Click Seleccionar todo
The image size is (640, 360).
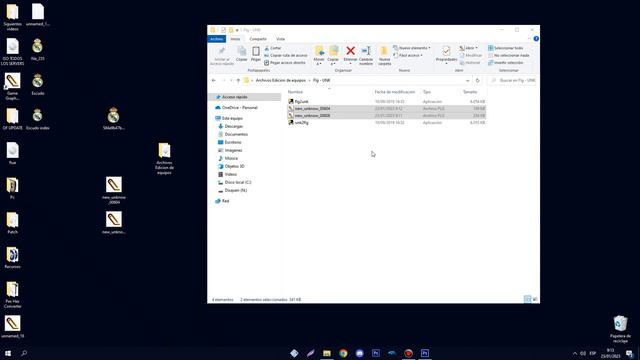pyautogui.click(x=506, y=48)
